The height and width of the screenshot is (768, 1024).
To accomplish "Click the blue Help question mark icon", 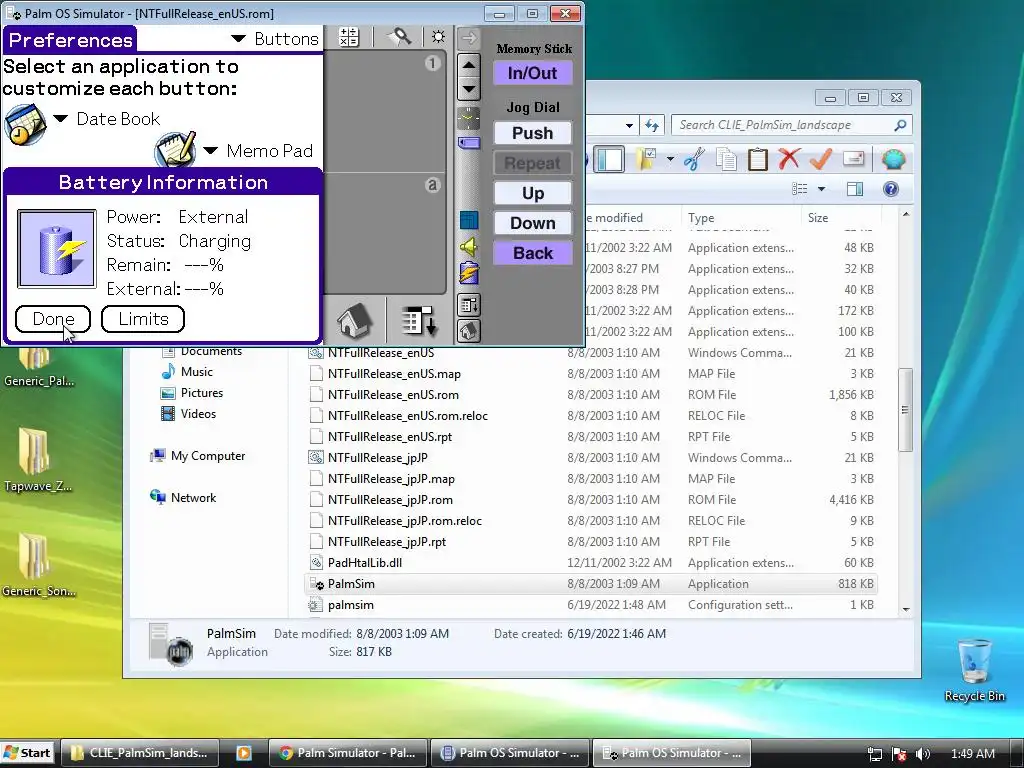I will (x=890, y=189).
